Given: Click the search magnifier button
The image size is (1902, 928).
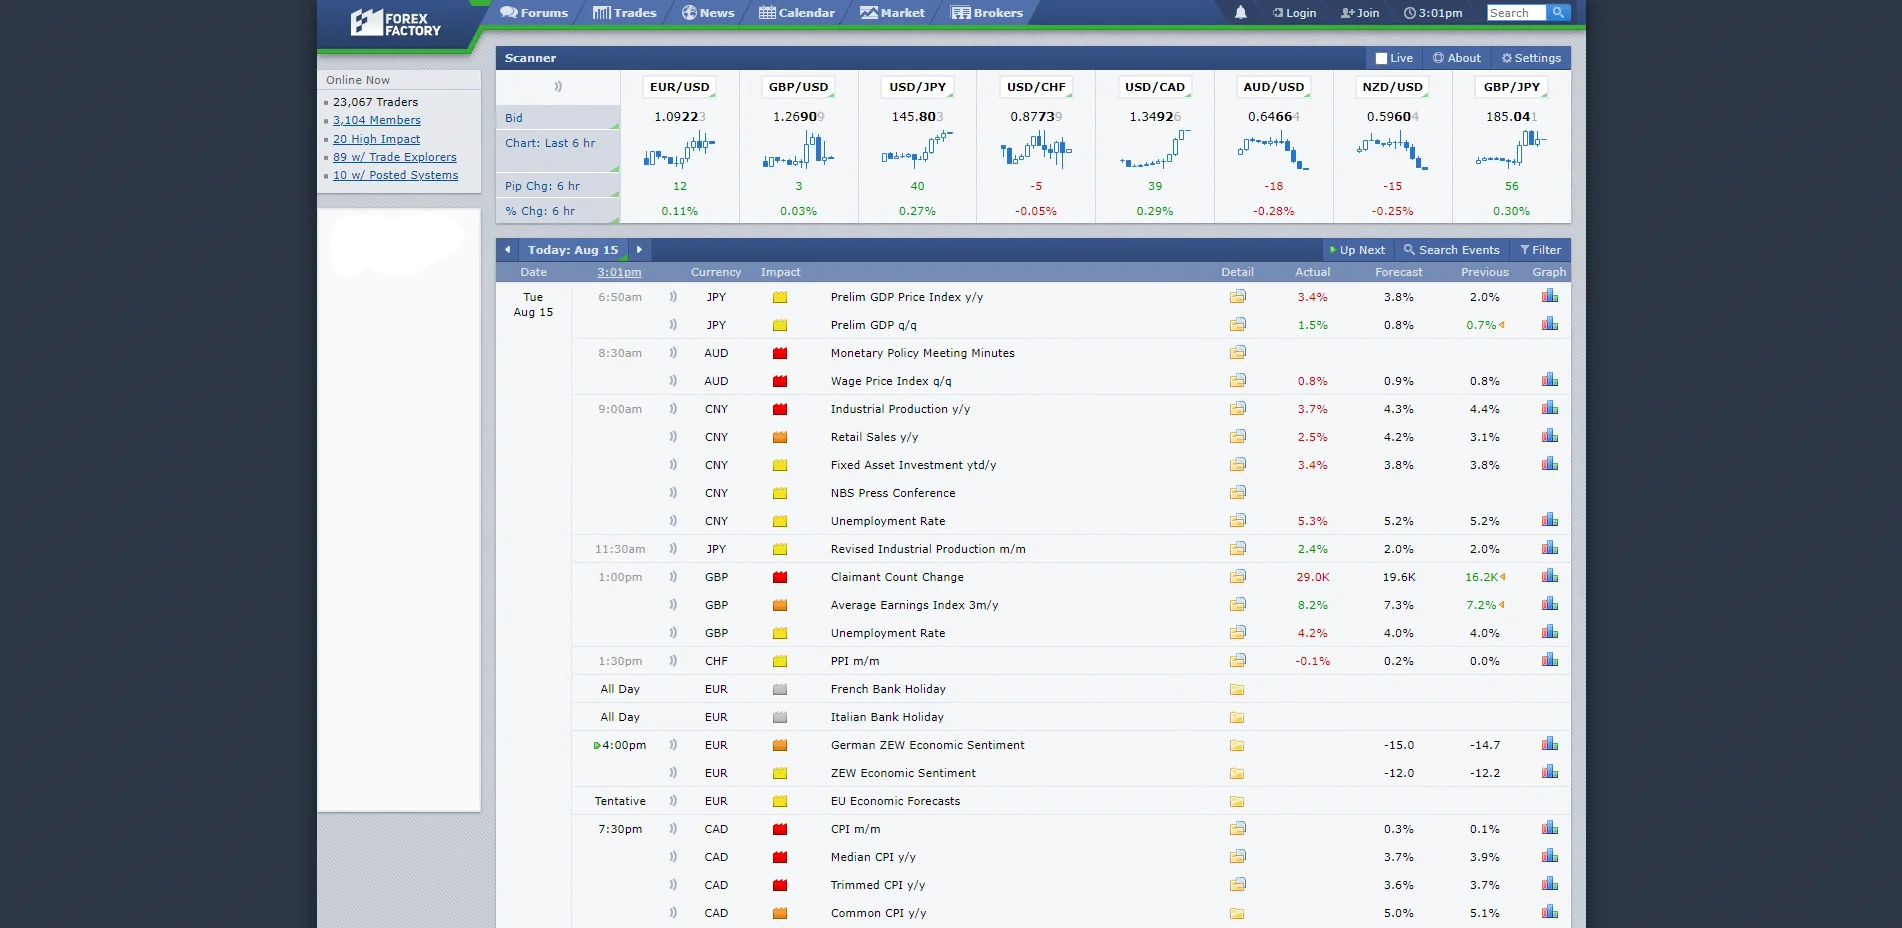Looking at the screenshot, I should point(1558,13).
